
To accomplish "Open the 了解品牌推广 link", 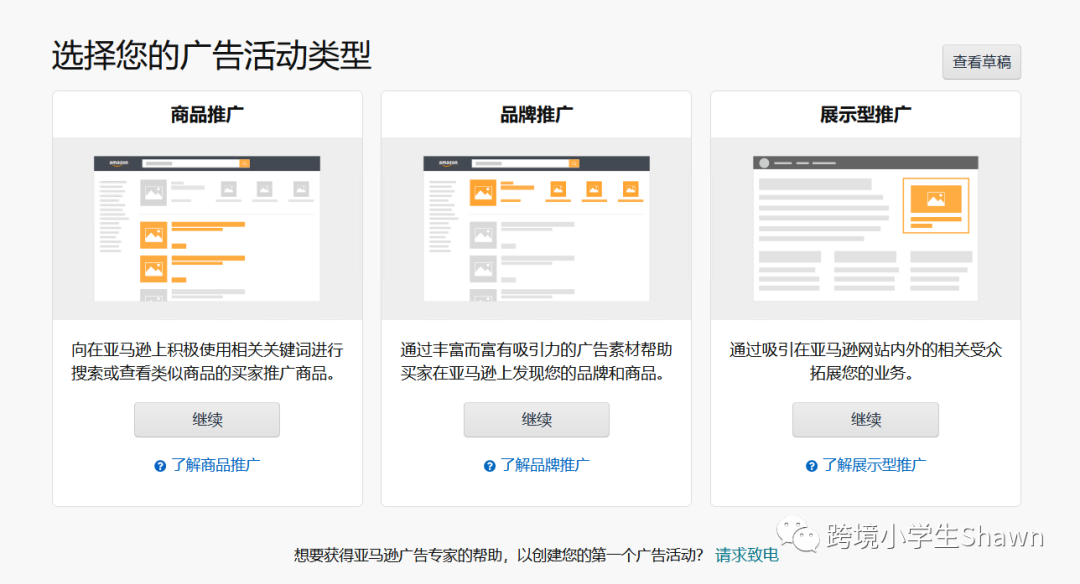I will (545, 465).
